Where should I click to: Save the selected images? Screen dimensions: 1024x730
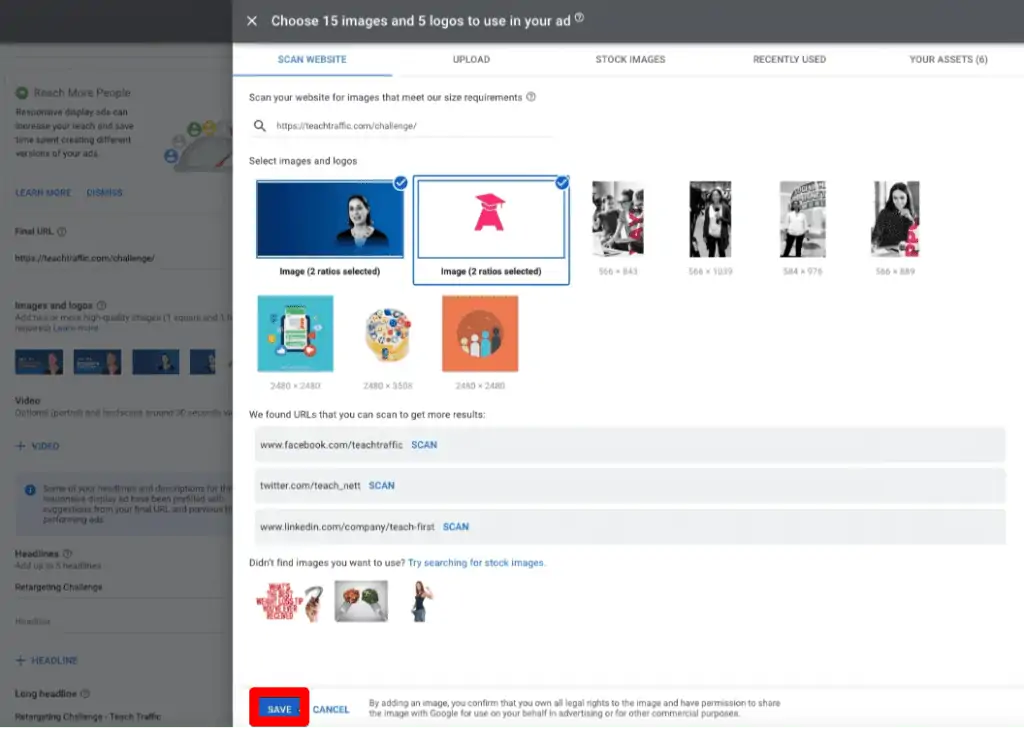(278, 708)
